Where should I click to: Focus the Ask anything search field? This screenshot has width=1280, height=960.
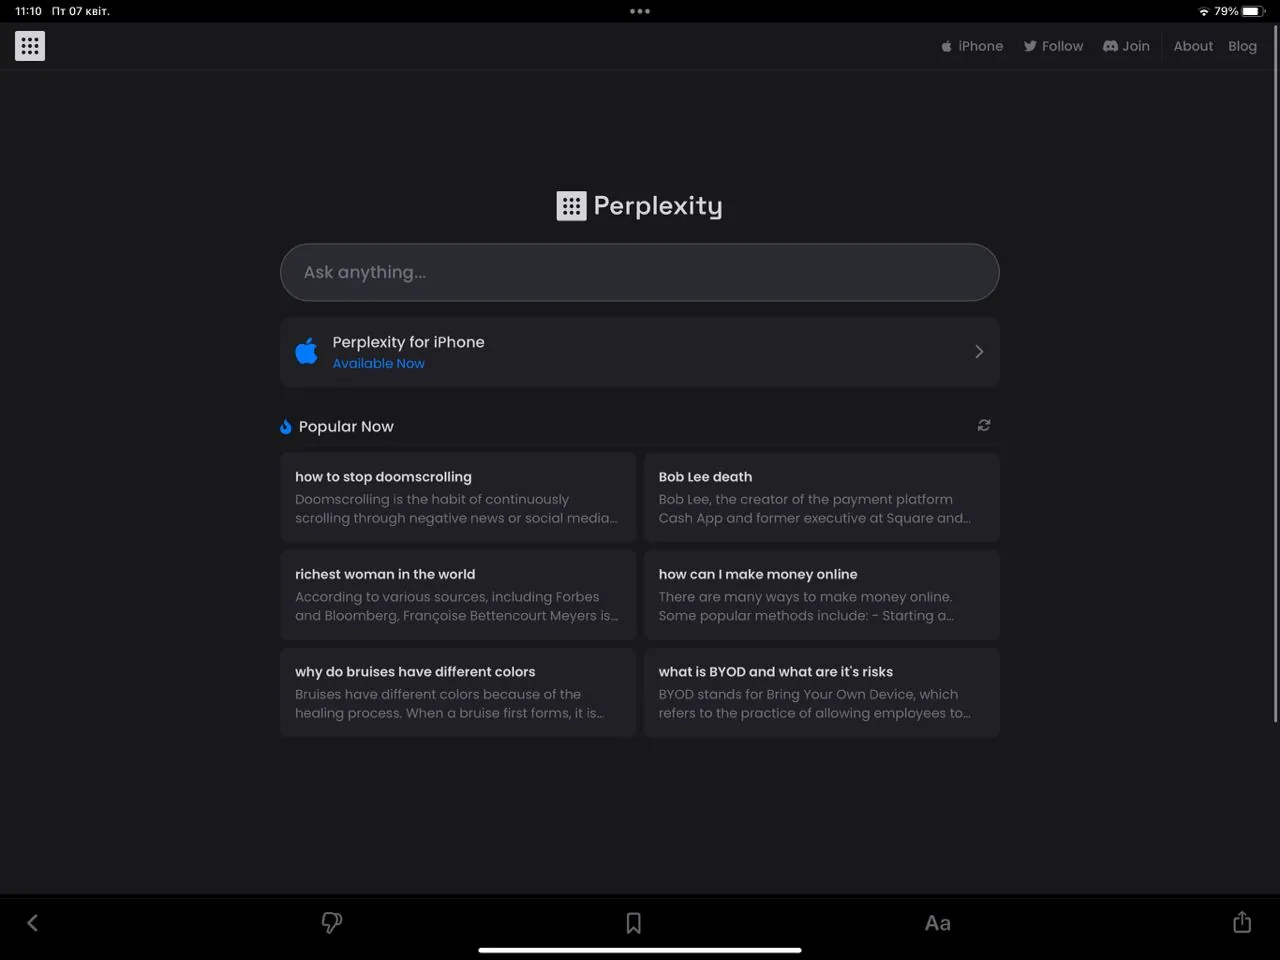point(640,272)
